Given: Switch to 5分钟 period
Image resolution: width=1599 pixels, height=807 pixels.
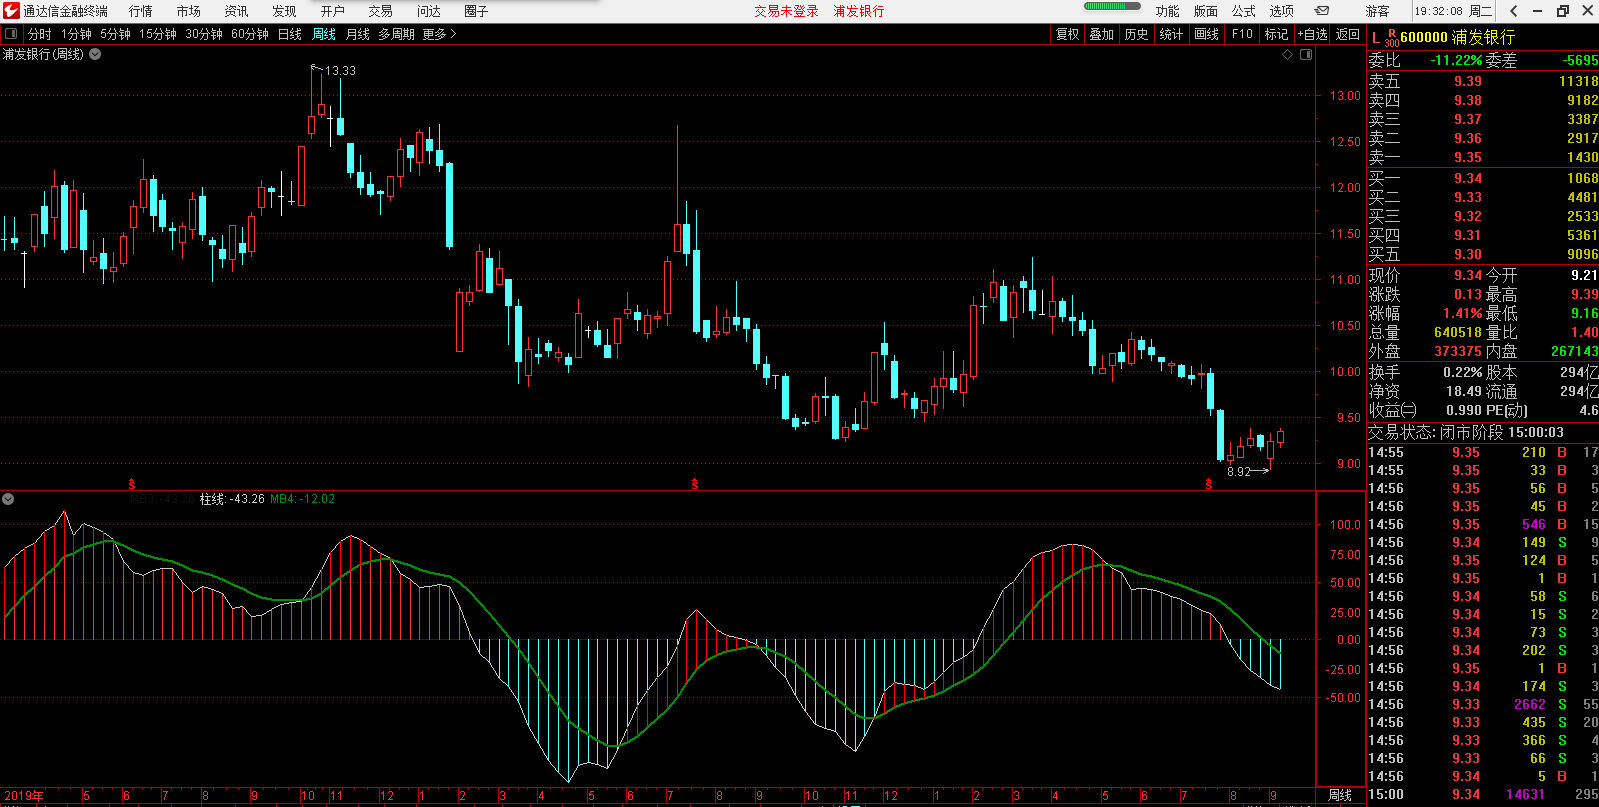Looking at the screenshot, I should click(x=116, y=34).
